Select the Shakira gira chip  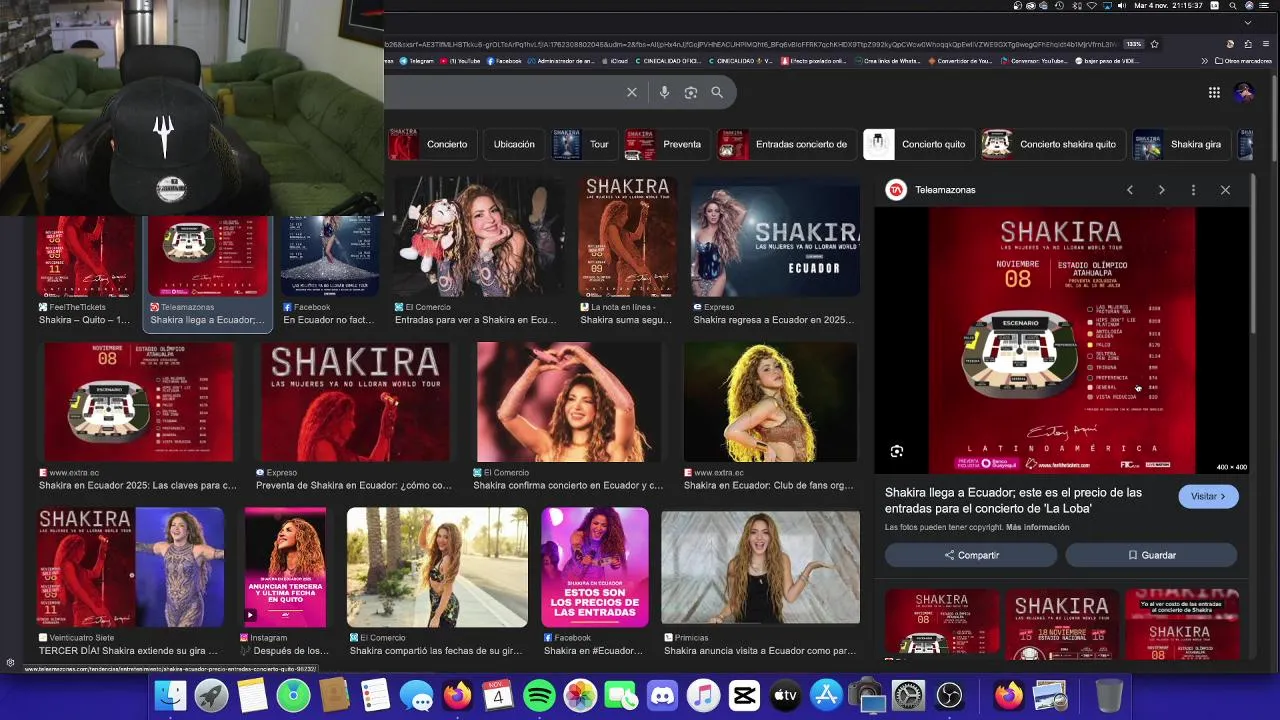click(1181, 144)
